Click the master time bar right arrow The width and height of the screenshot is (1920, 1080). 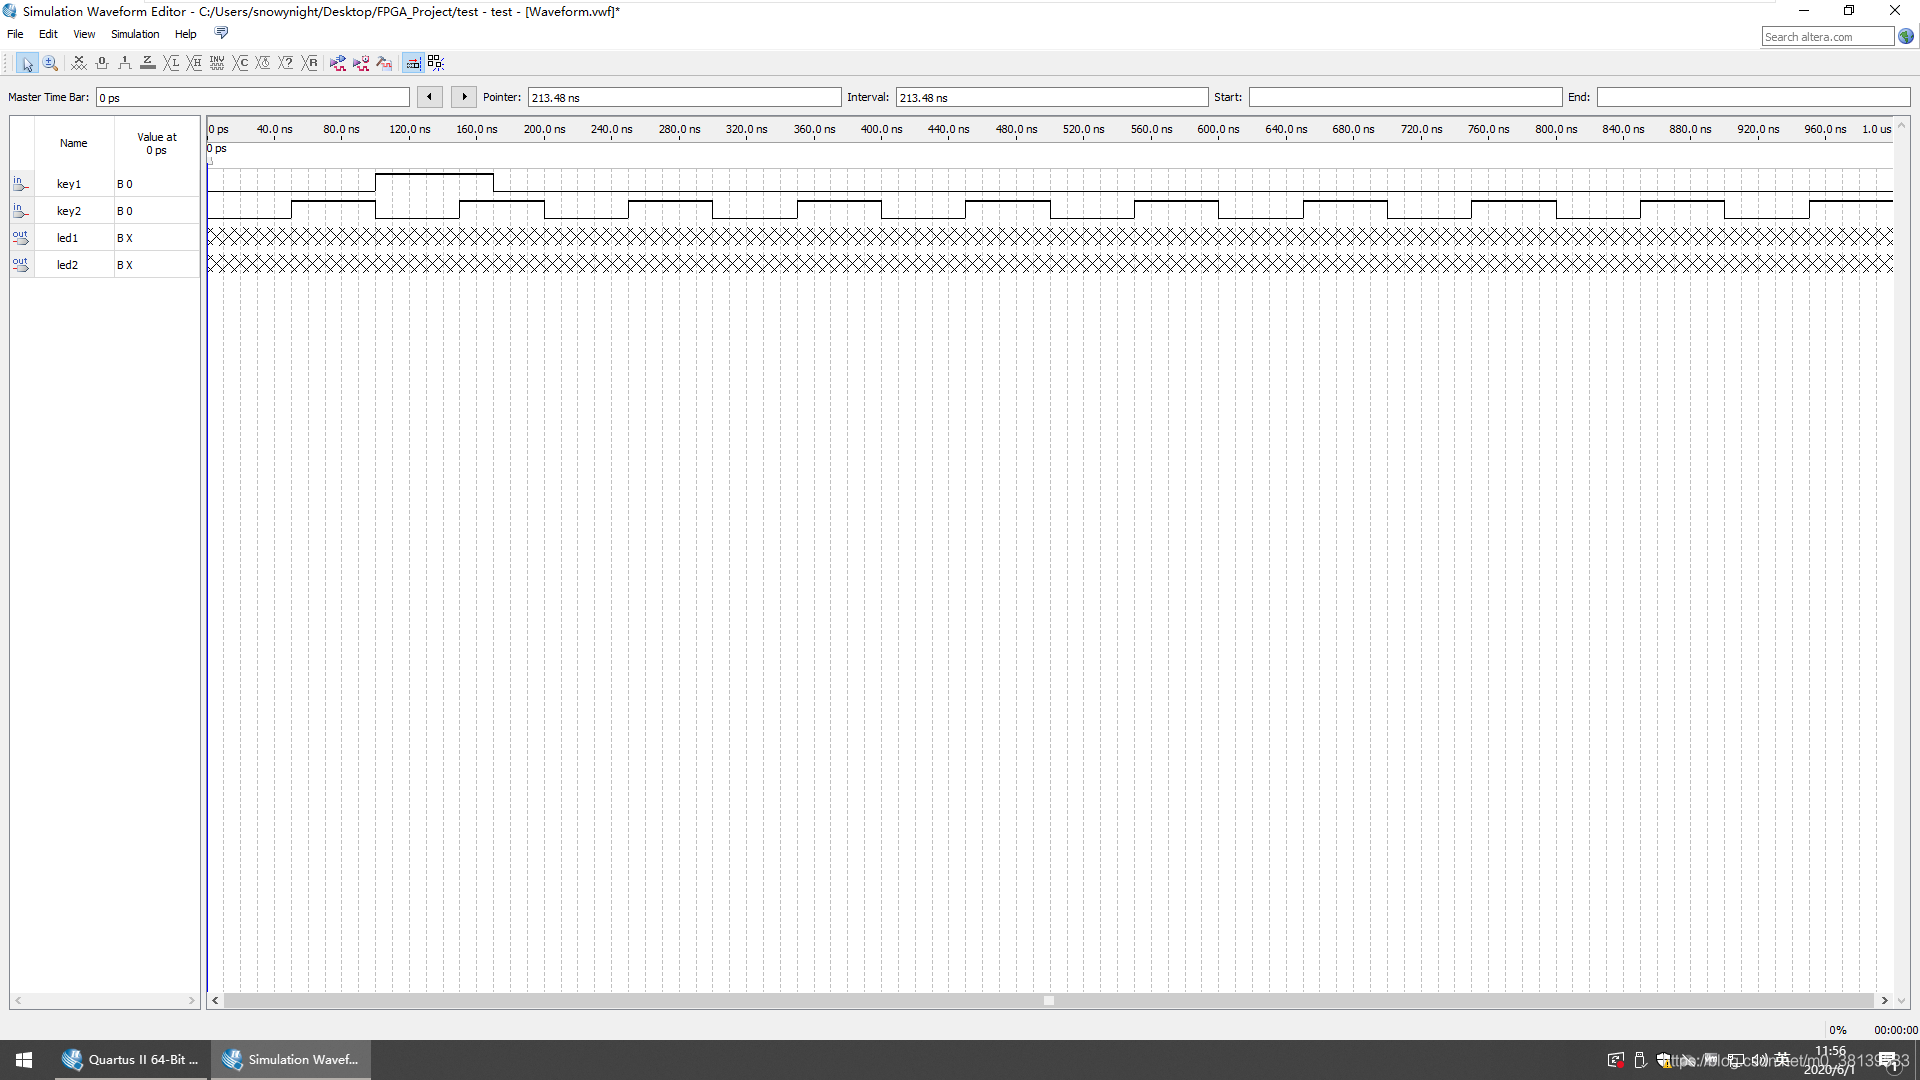[x=464, y=97]
